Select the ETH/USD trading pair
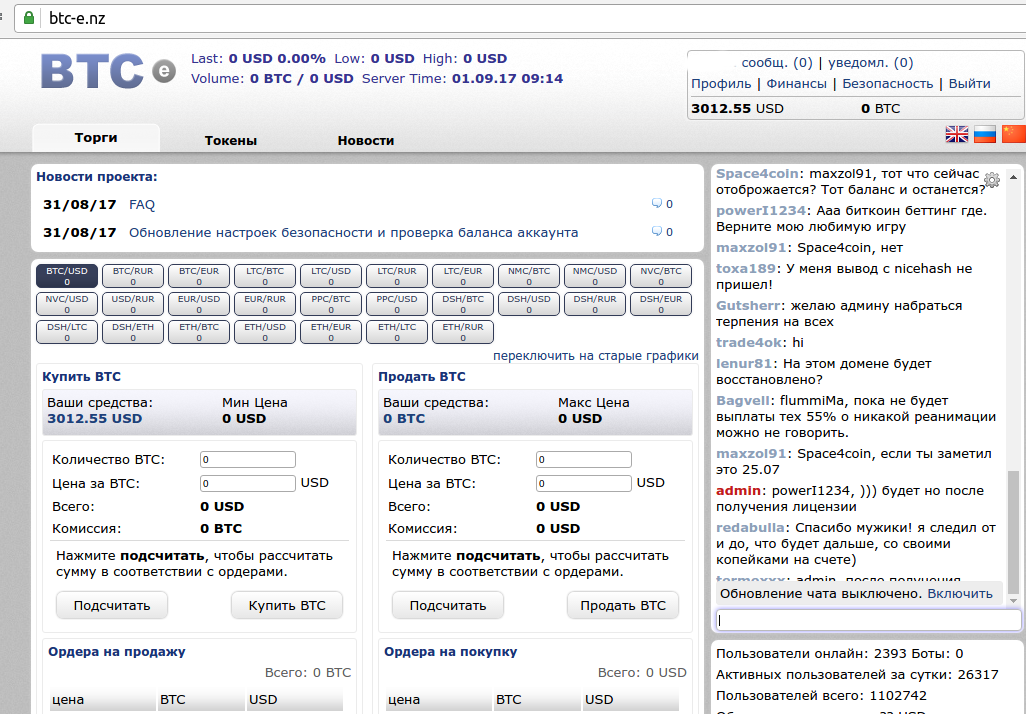 point(265,332)
